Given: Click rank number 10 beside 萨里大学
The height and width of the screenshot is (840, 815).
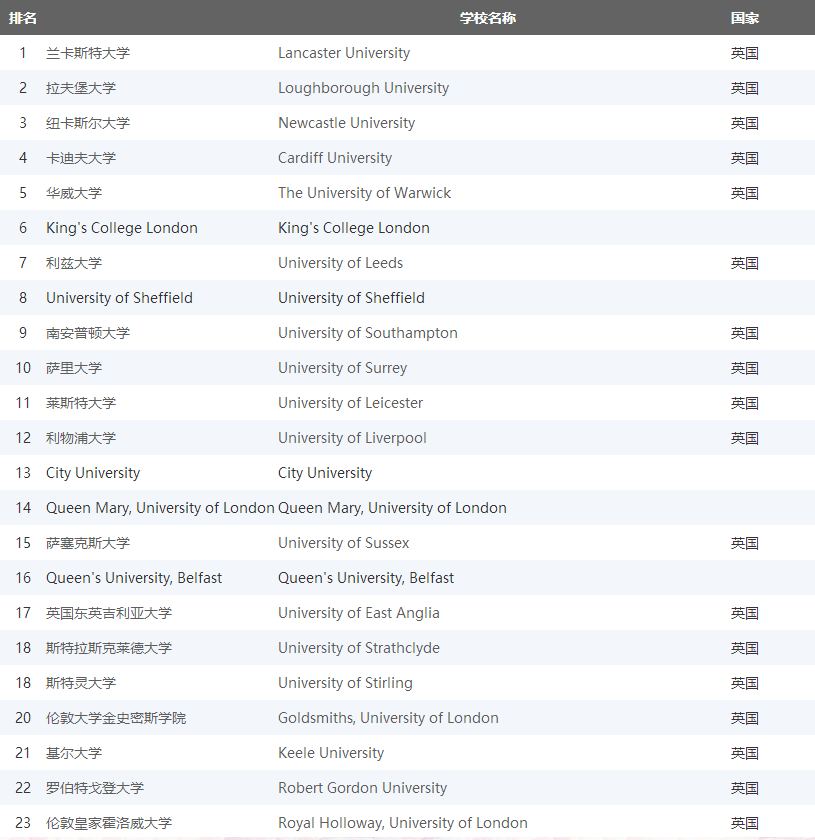Looking at the screenshot, I should pyautogui.click(x=23, y=368).
